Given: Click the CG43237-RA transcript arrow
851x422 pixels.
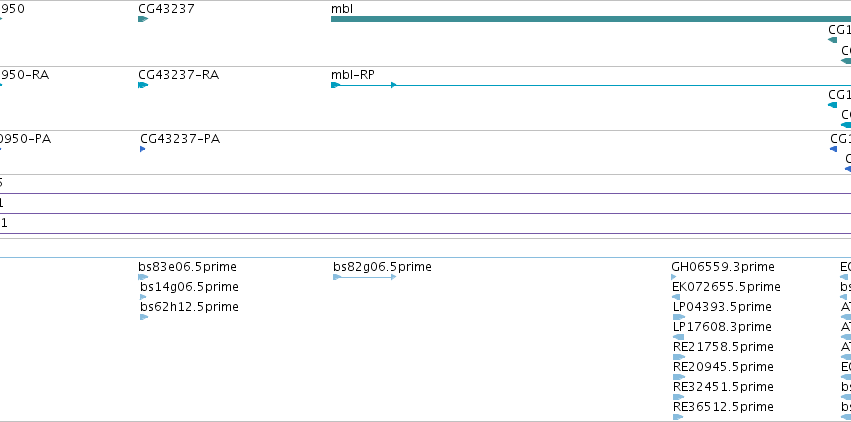Looking at the screenshot, I should pos(143,85).
